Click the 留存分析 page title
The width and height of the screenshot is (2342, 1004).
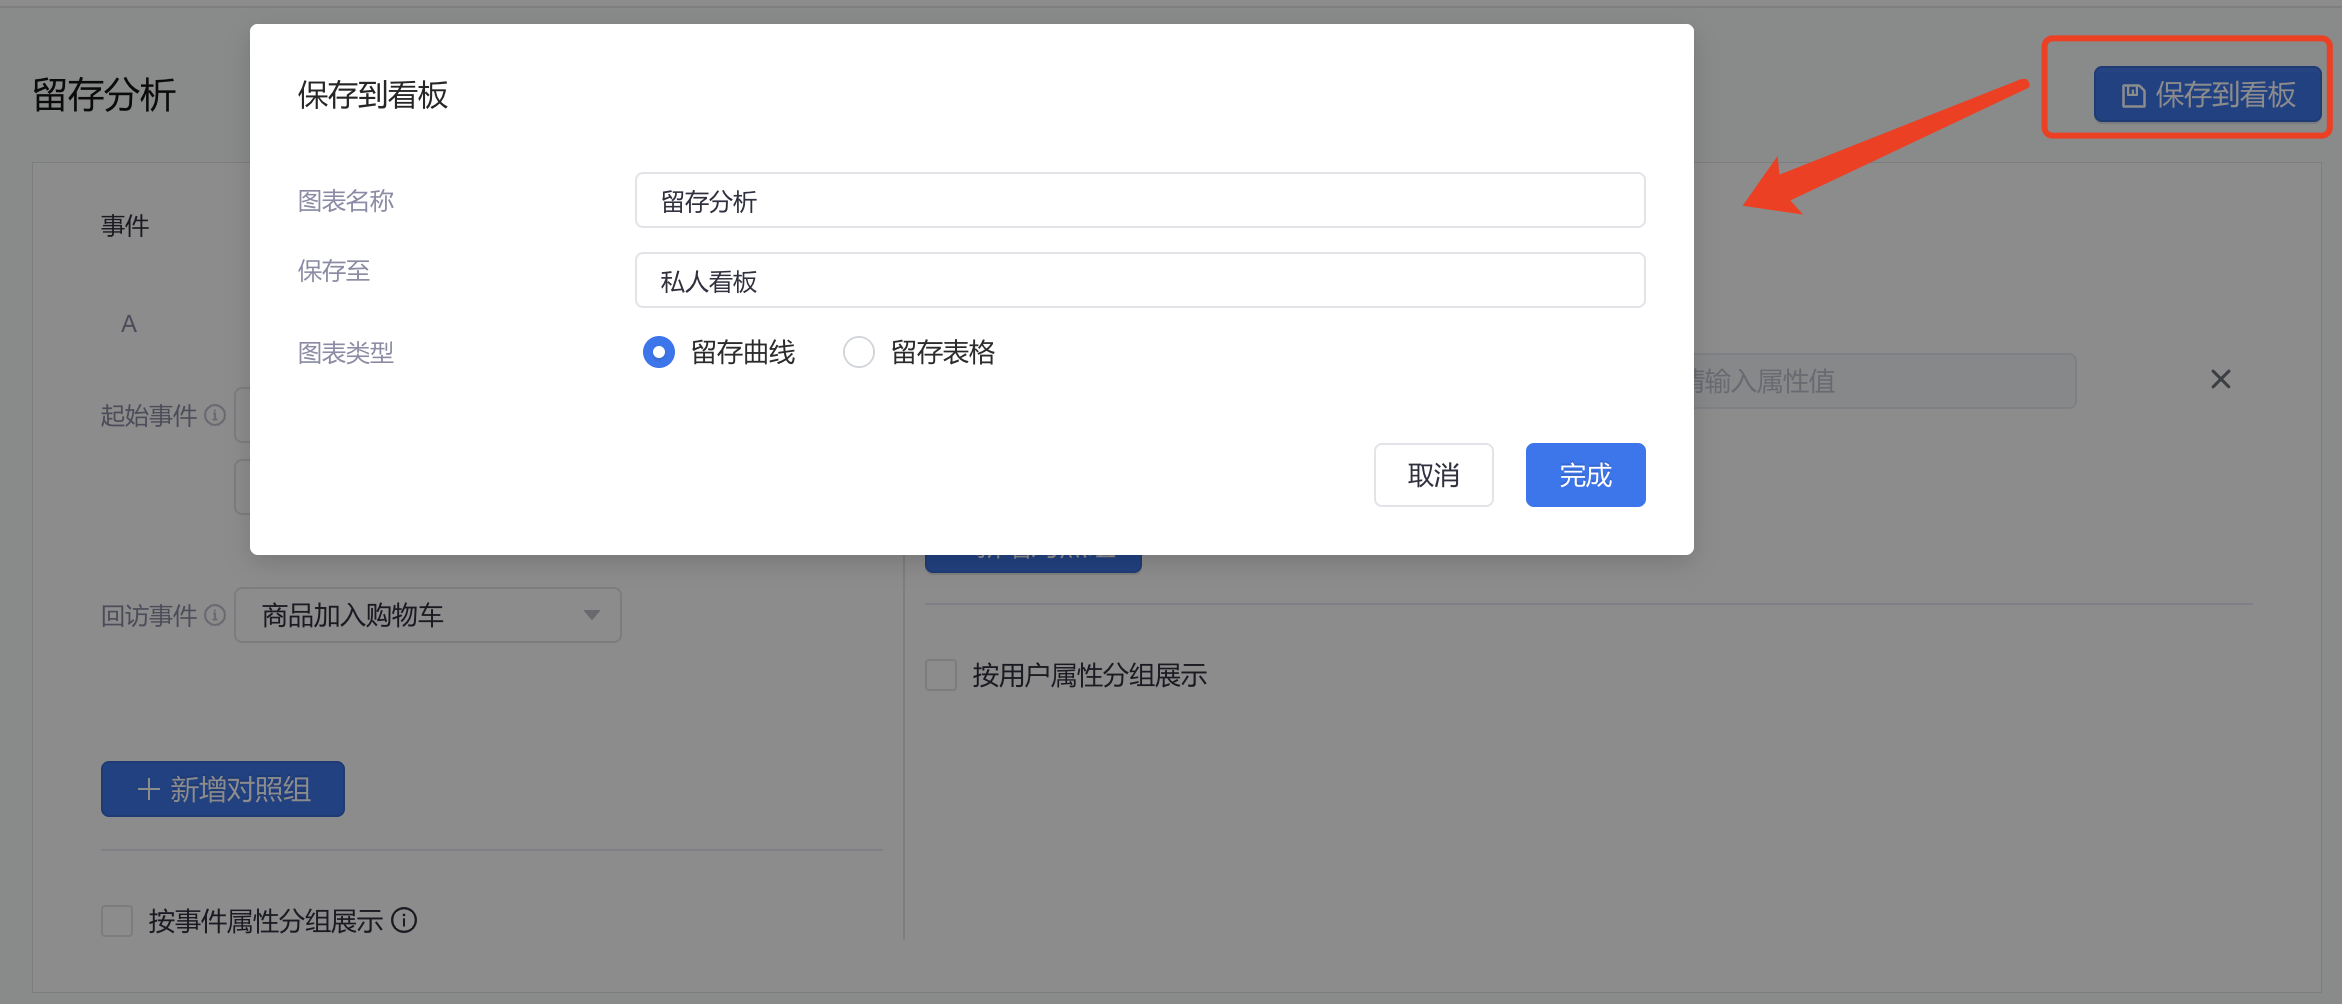point(104,95)
